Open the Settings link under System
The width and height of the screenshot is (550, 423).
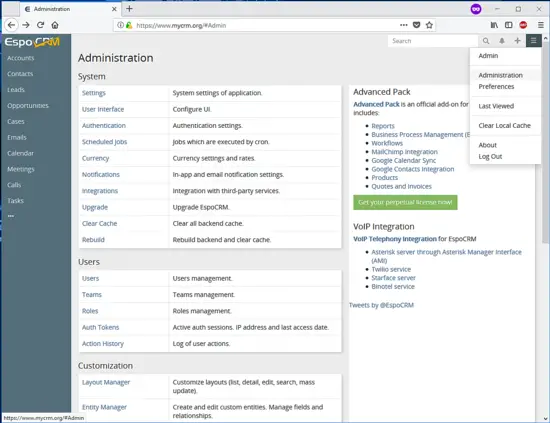(x=94, y=93)
